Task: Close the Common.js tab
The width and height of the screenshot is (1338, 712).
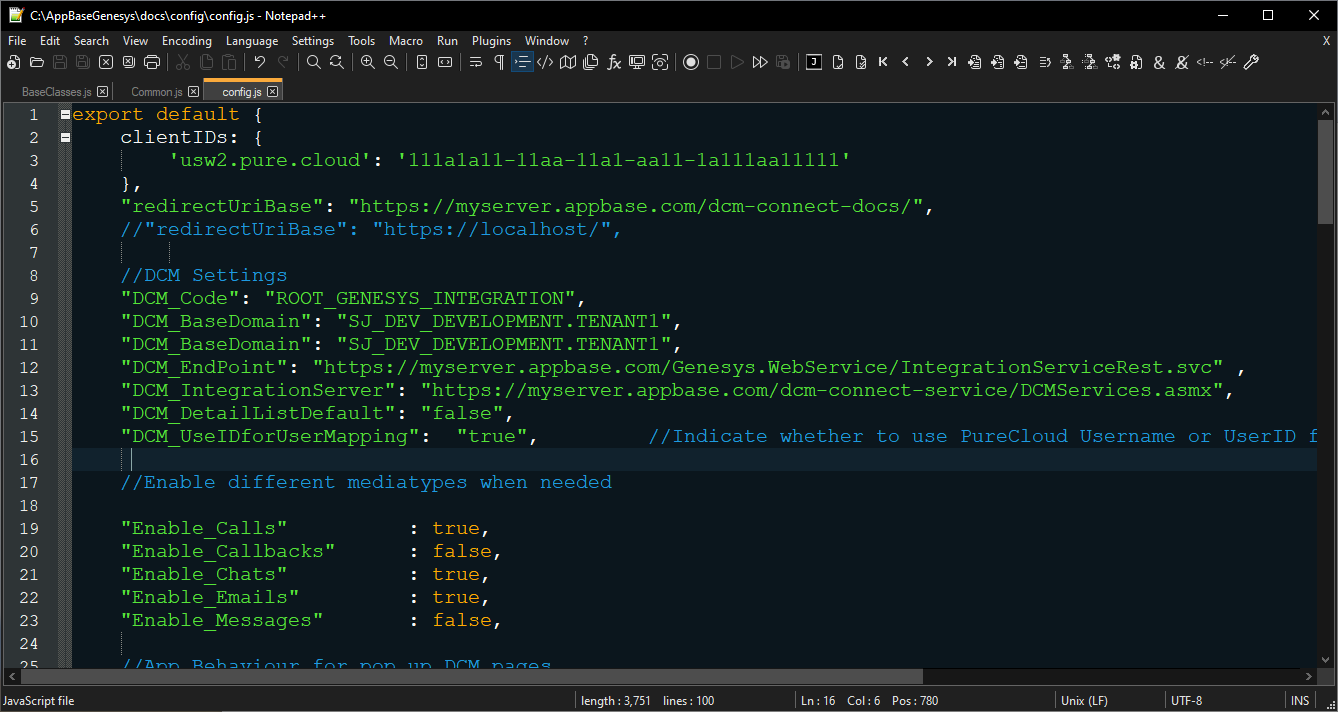Action: click(194, 92)
